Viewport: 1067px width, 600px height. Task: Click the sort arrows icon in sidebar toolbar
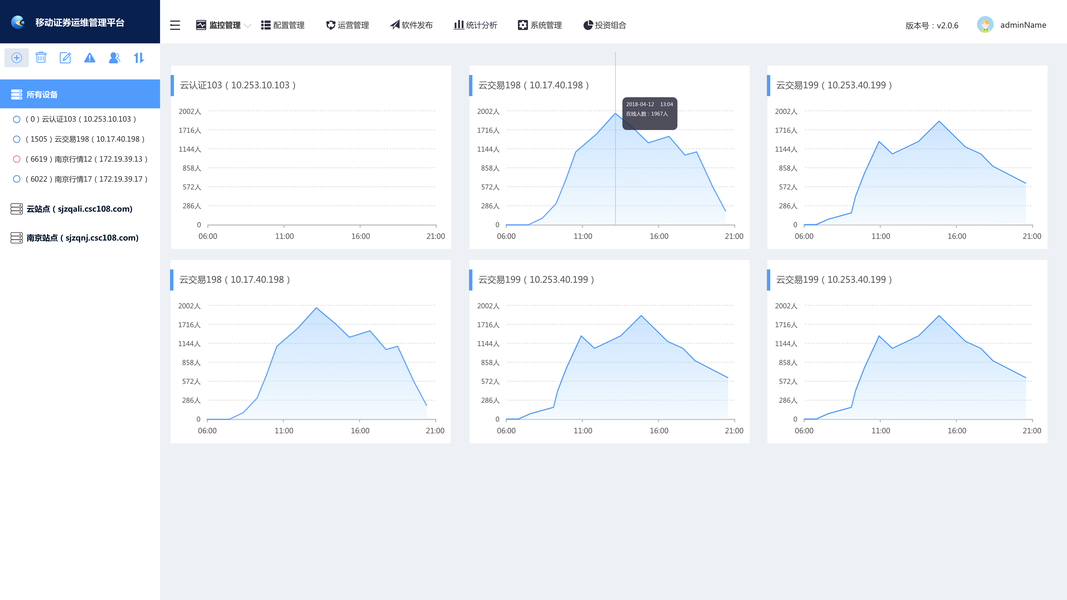coord(139,58)
